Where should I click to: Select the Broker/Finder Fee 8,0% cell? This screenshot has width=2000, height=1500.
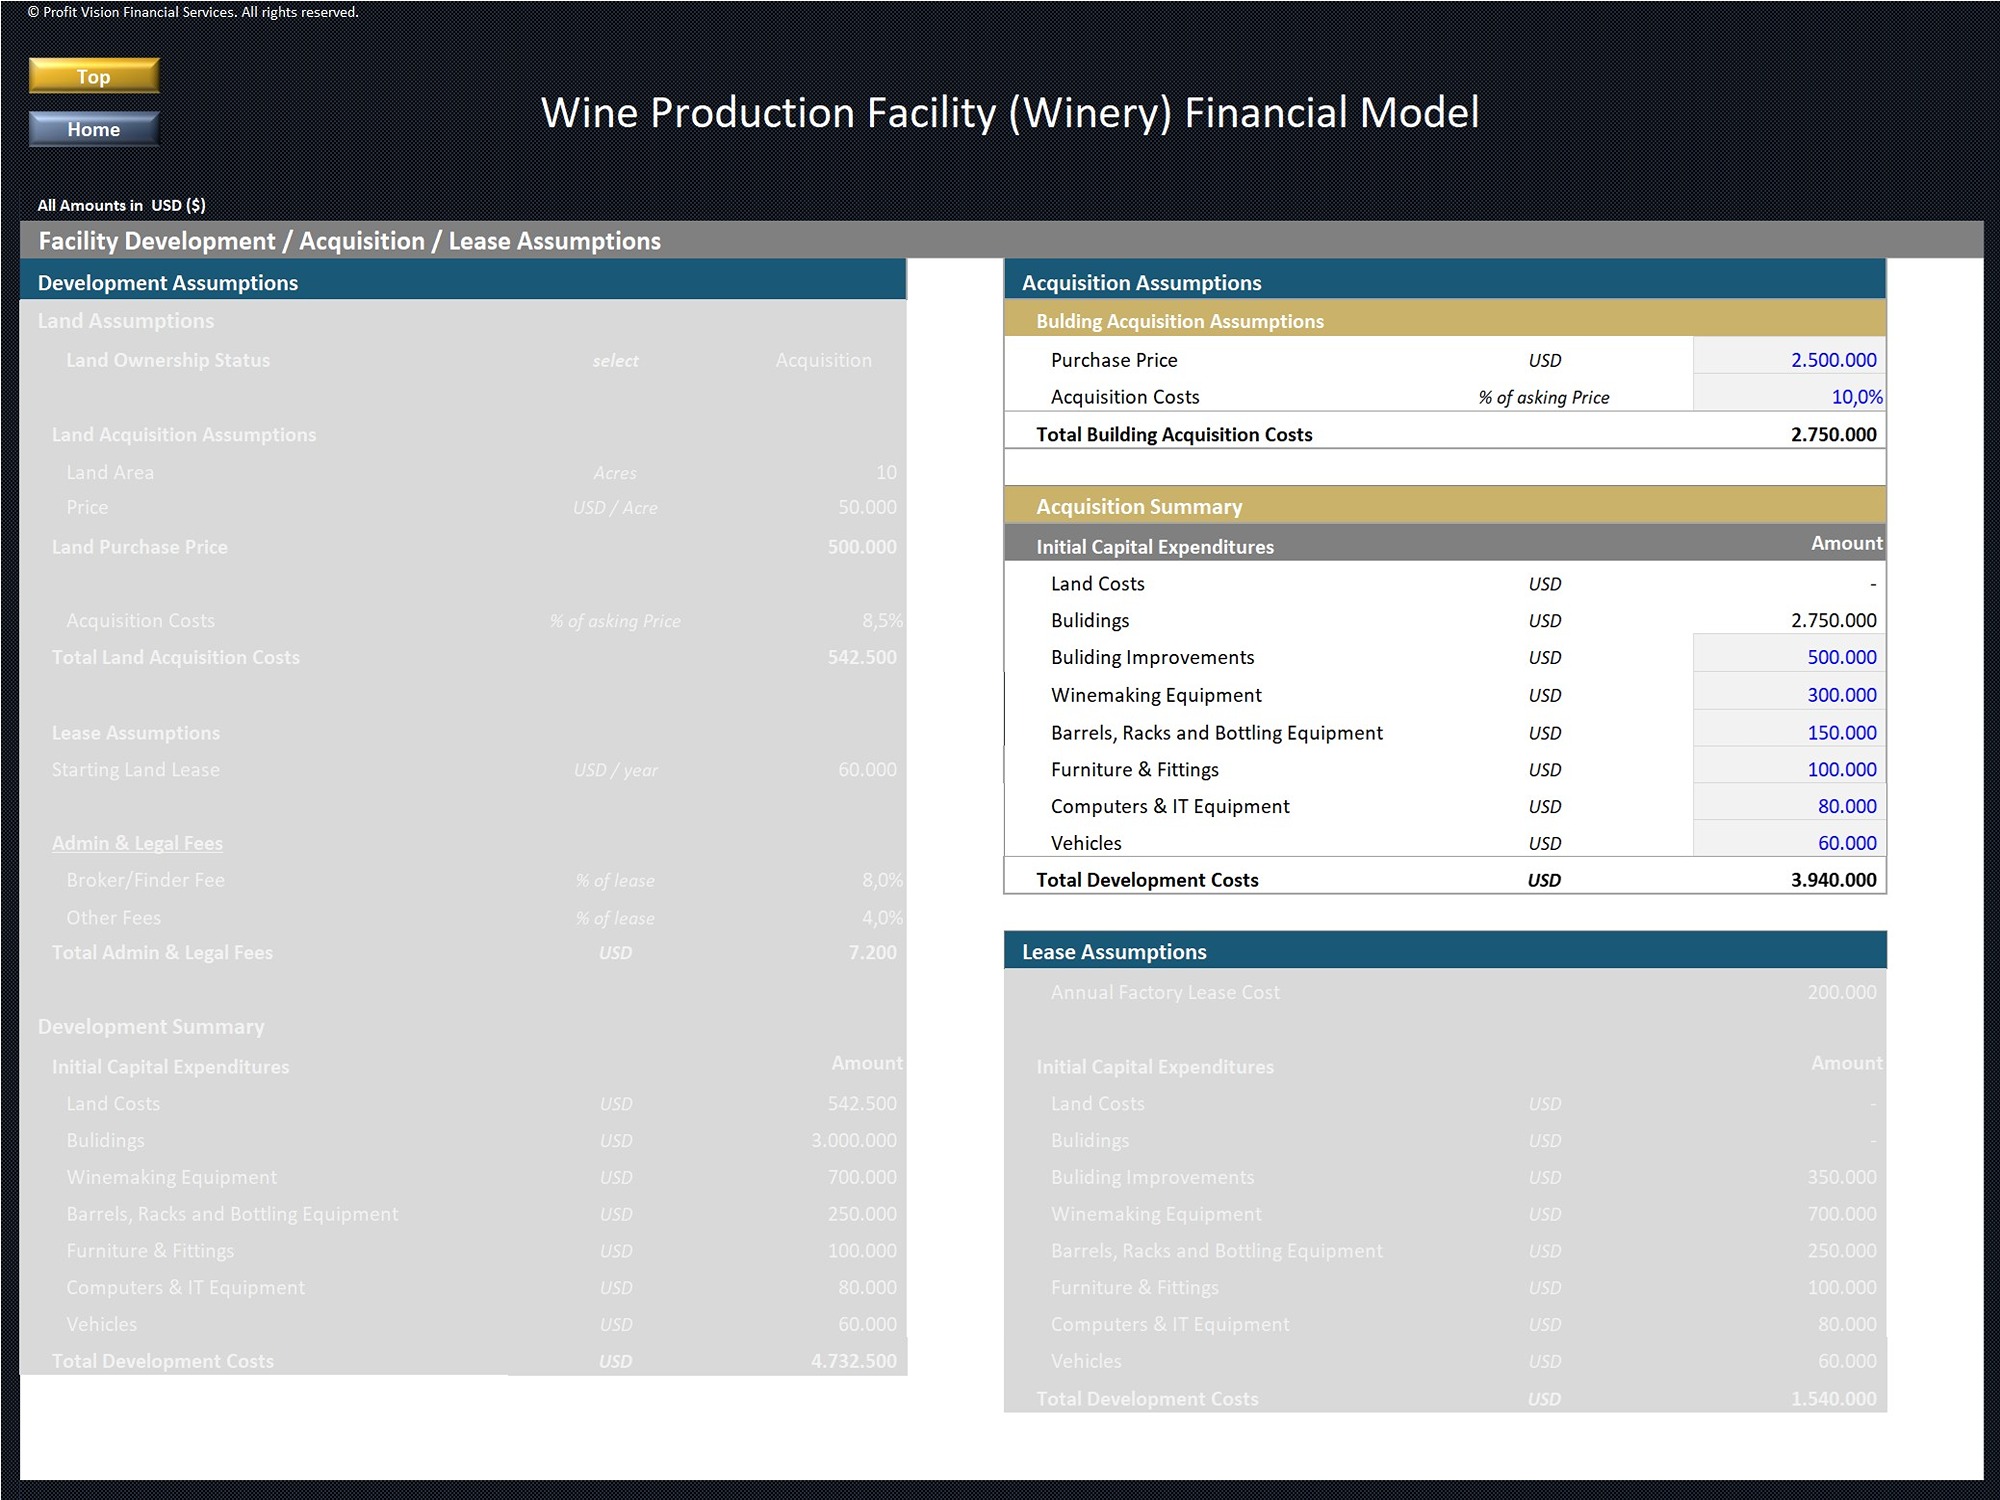[x=882, y=880]
